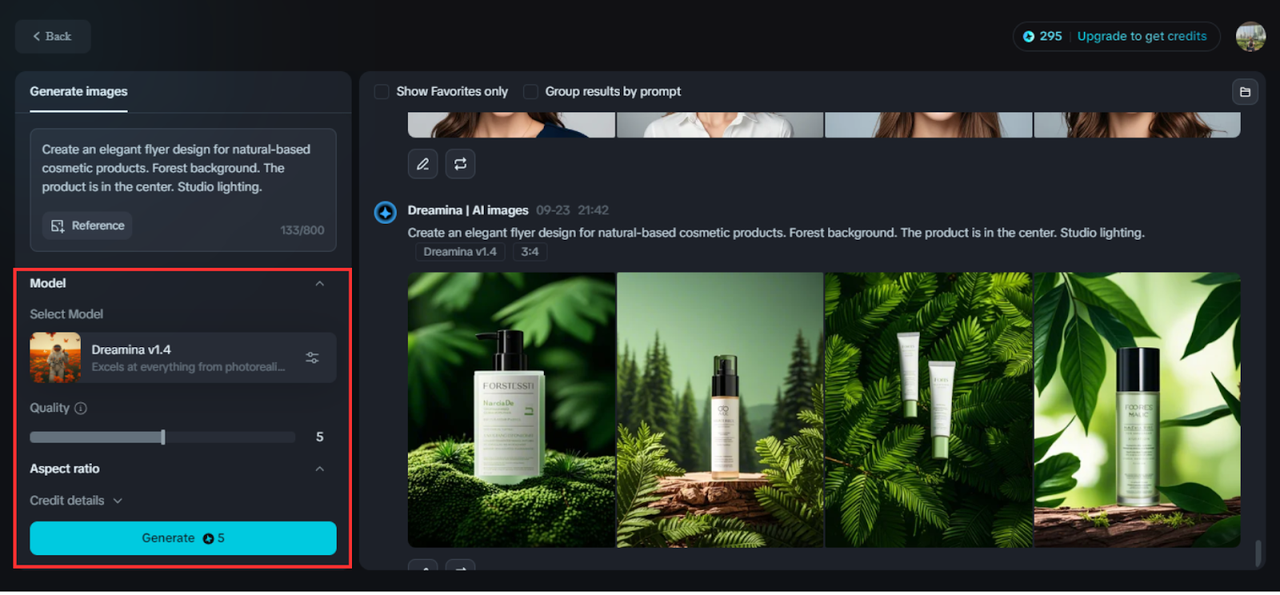Click the Back button

[x=52, y=36]
